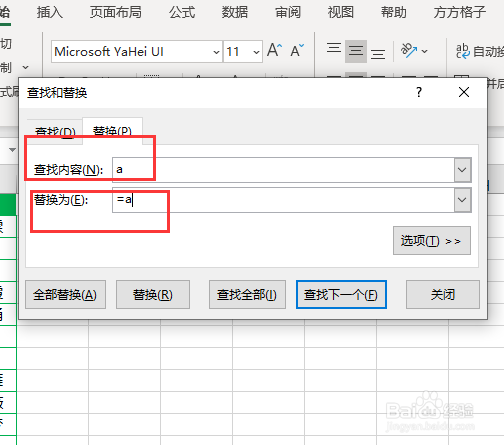Switch to 查找(D) tab in dialog

coord(55,132)
